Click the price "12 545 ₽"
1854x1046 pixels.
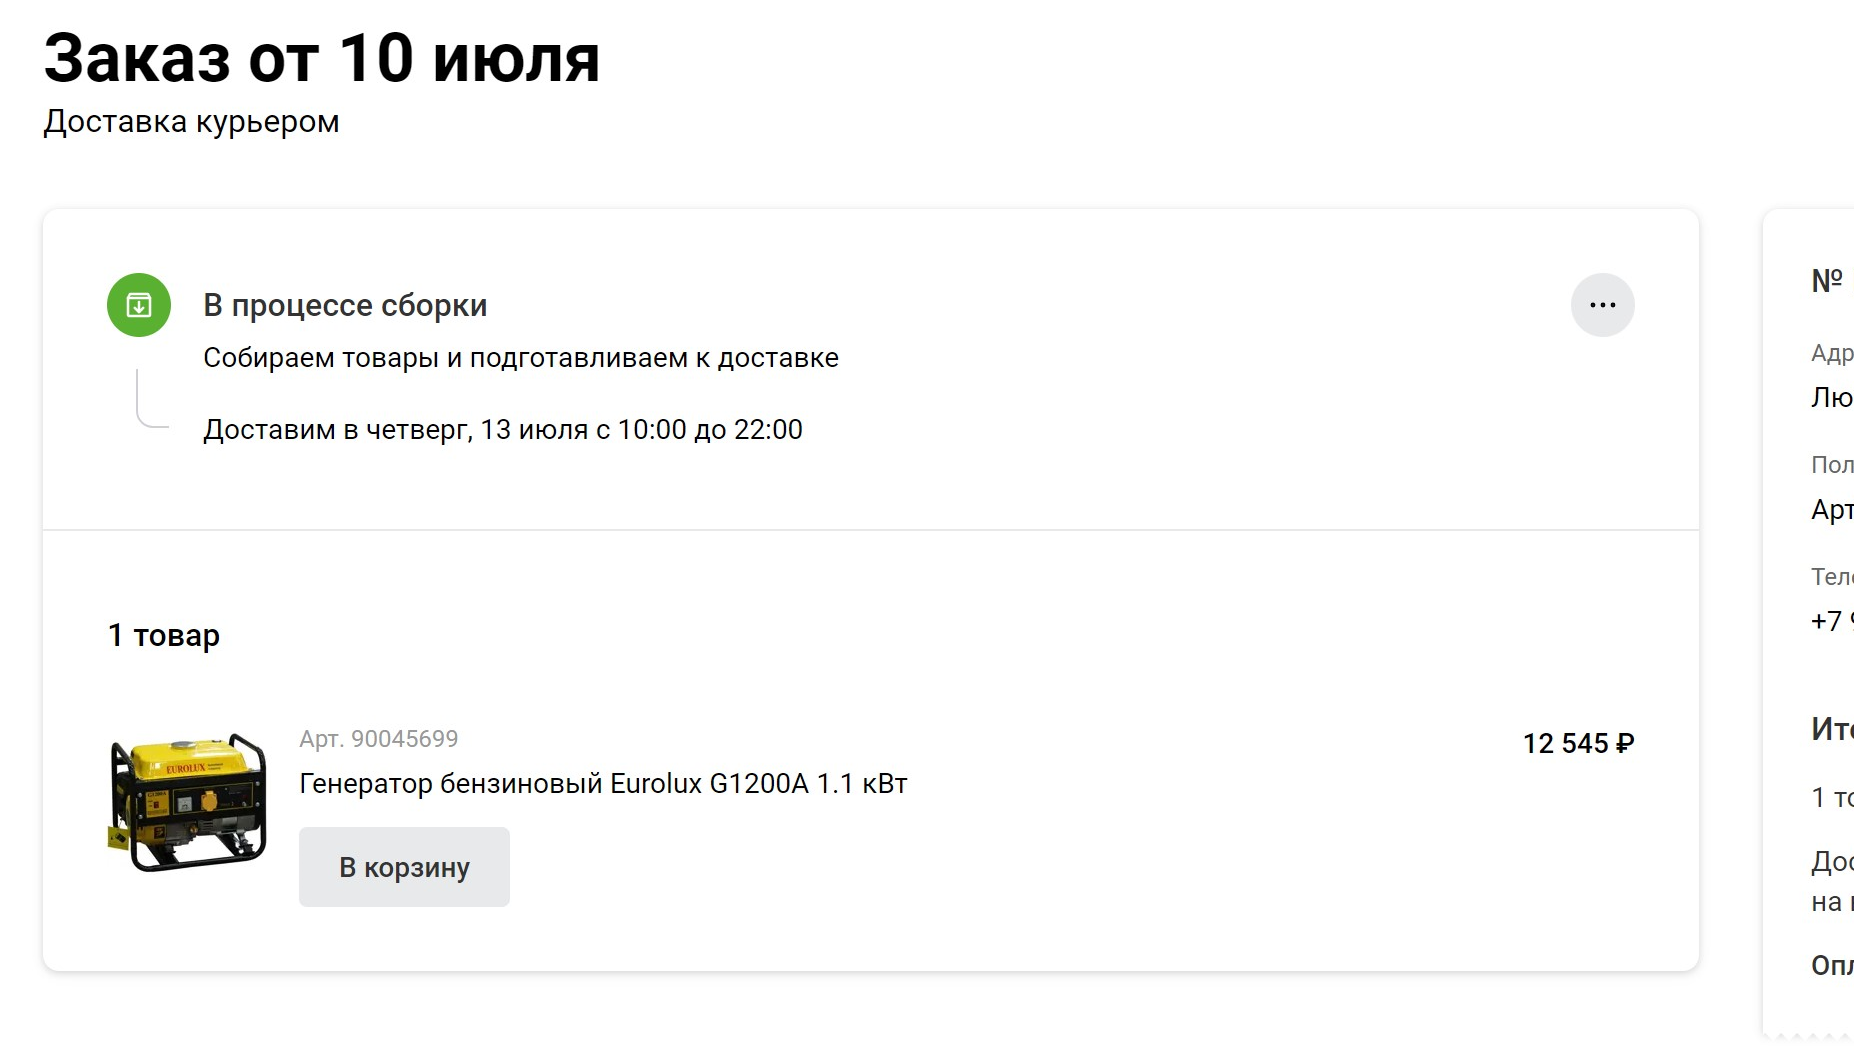click(x=1578, y=744)
